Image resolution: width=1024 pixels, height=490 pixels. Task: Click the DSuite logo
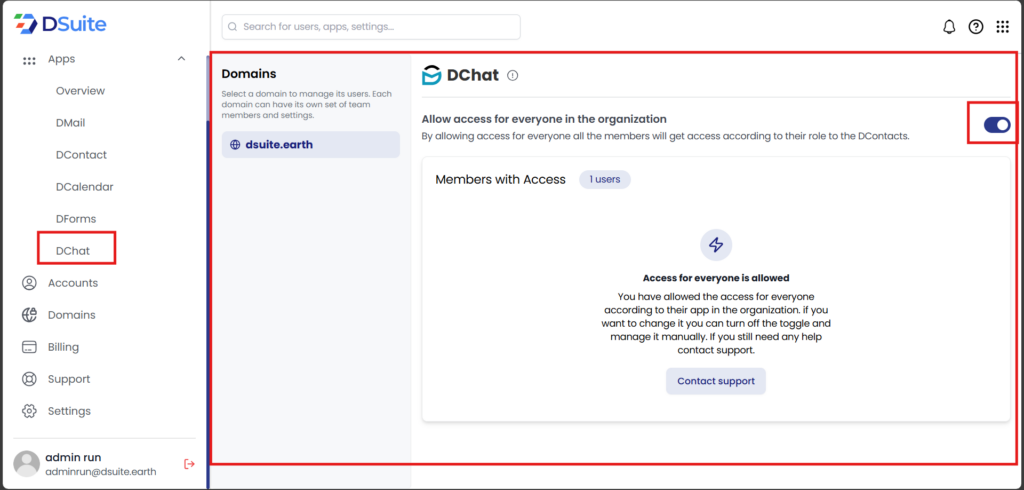click(60, 24)
